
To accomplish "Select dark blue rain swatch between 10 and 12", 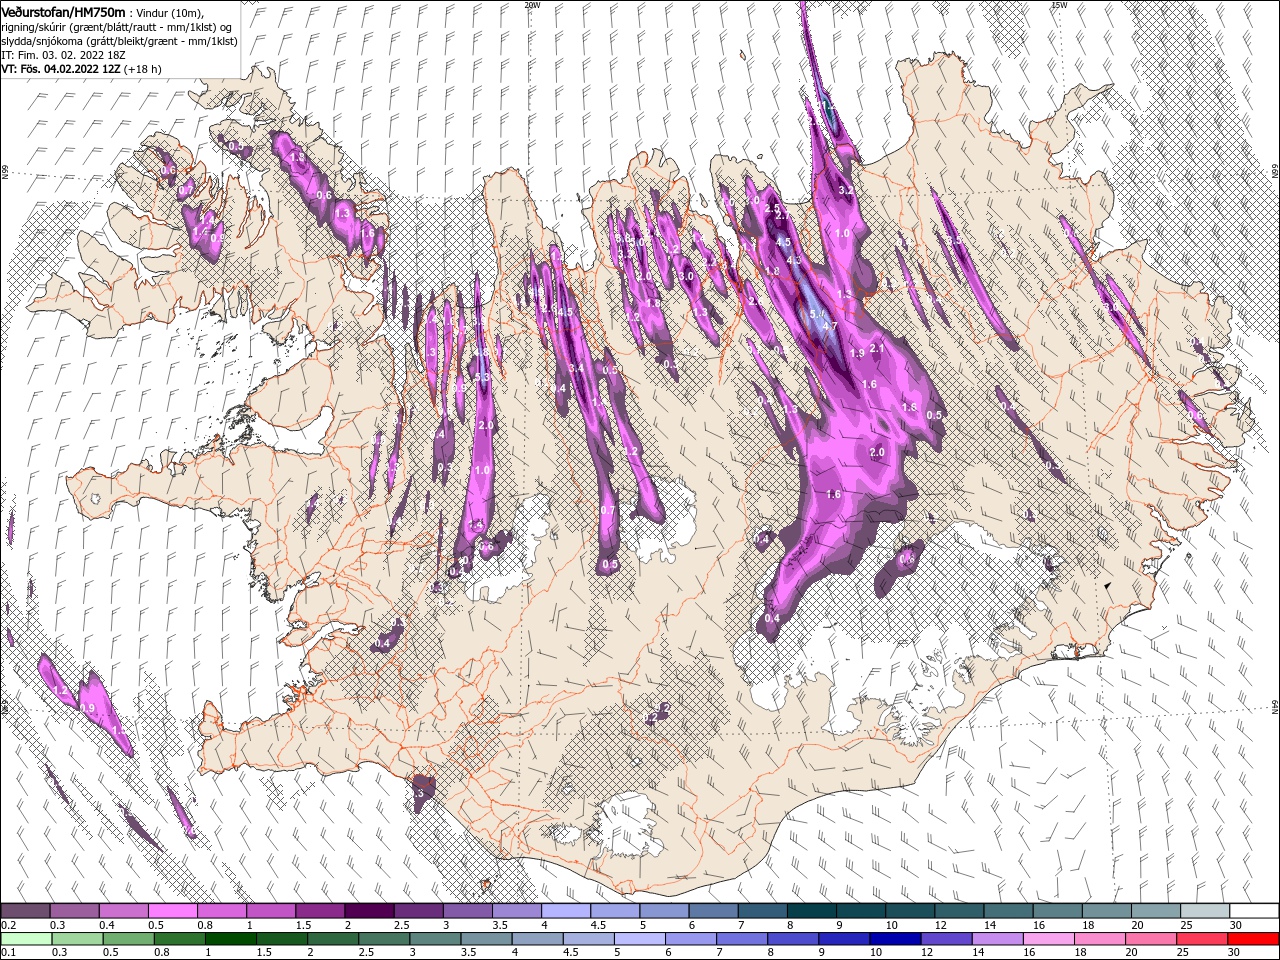I will point(895,939).
